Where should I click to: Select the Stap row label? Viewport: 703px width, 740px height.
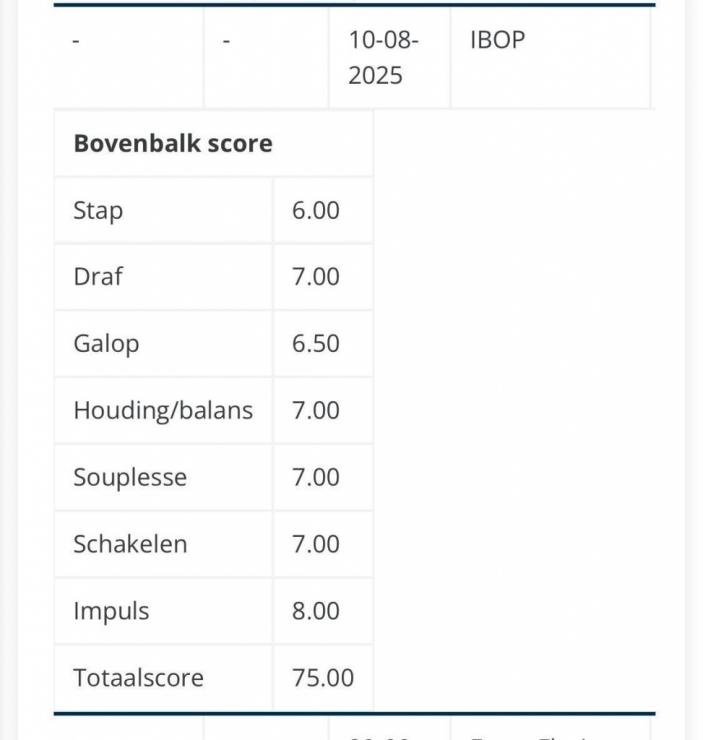pyautogui.click(x=98, y=210)
